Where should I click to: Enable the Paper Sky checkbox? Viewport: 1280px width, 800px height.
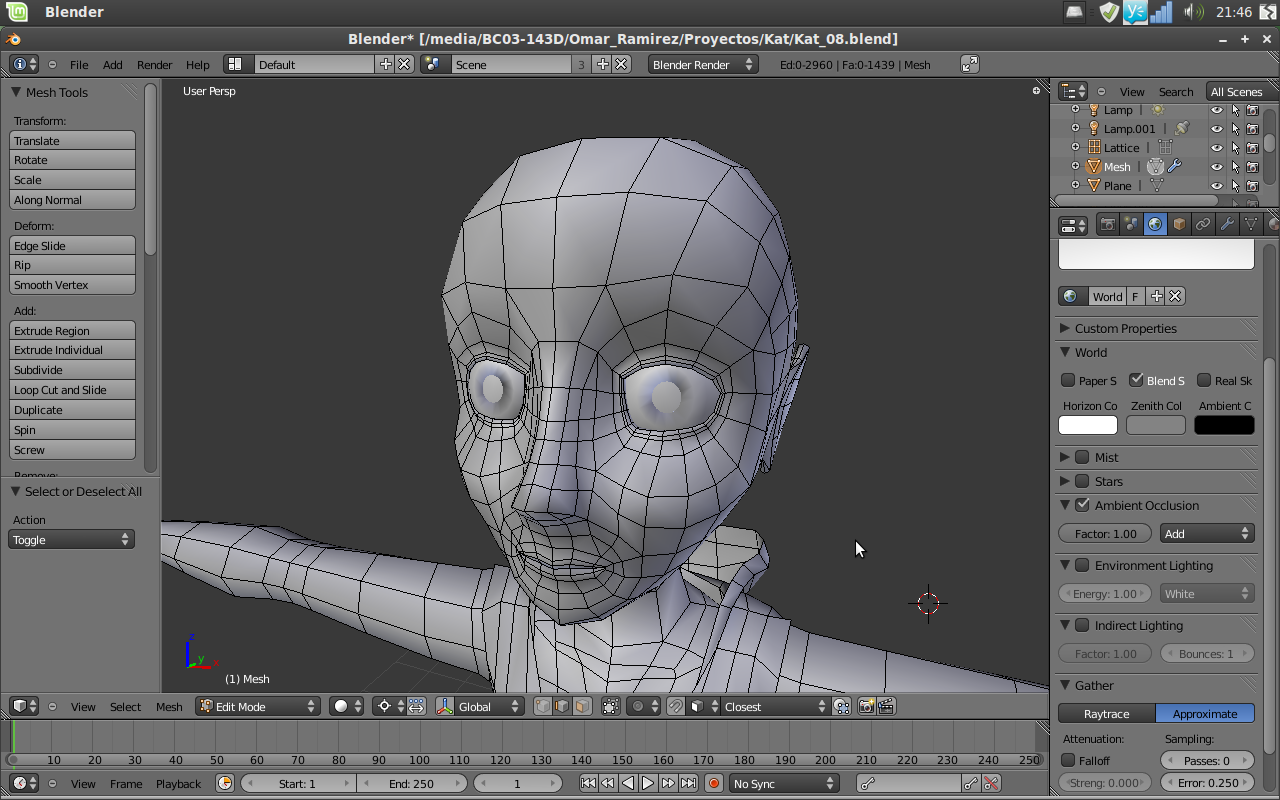coord(1068,380)
